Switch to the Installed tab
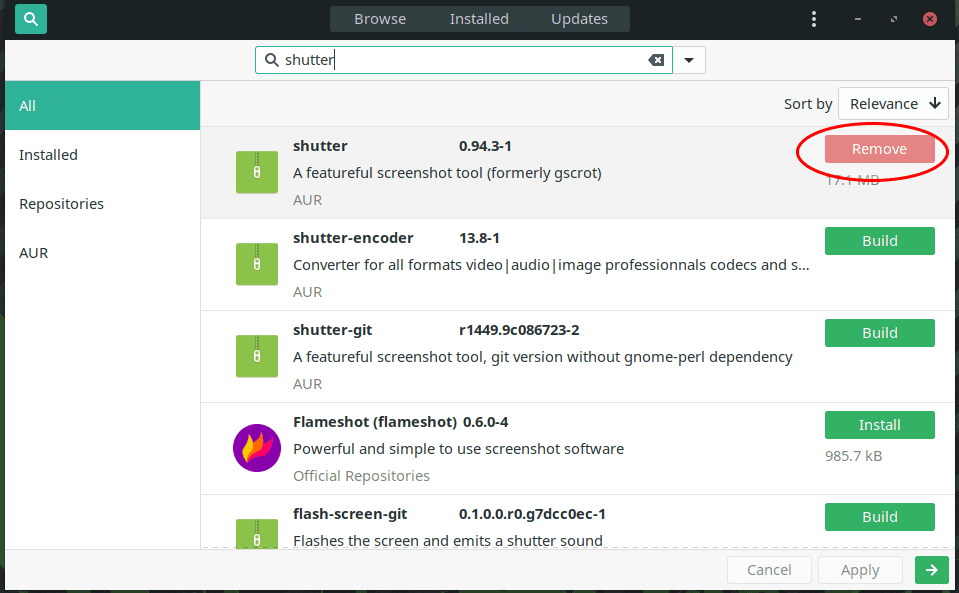This screenshot has height=593, width=959. [x=479, y=19]
